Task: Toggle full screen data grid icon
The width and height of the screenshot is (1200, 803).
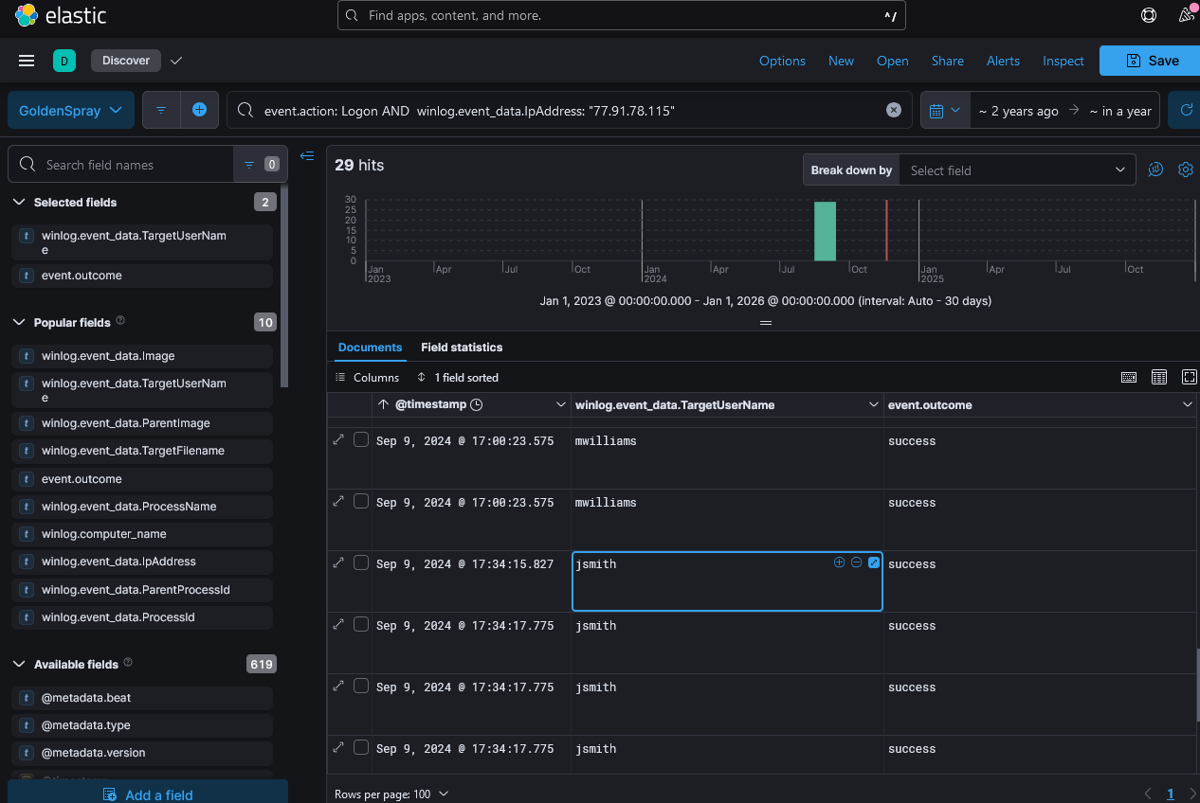Action: (x=1189, y=377)
